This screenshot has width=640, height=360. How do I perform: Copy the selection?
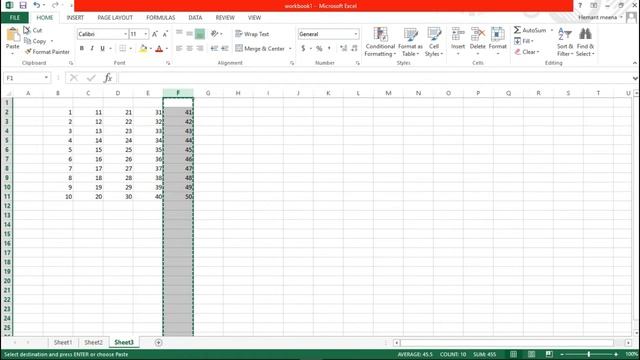click(35, 41)
